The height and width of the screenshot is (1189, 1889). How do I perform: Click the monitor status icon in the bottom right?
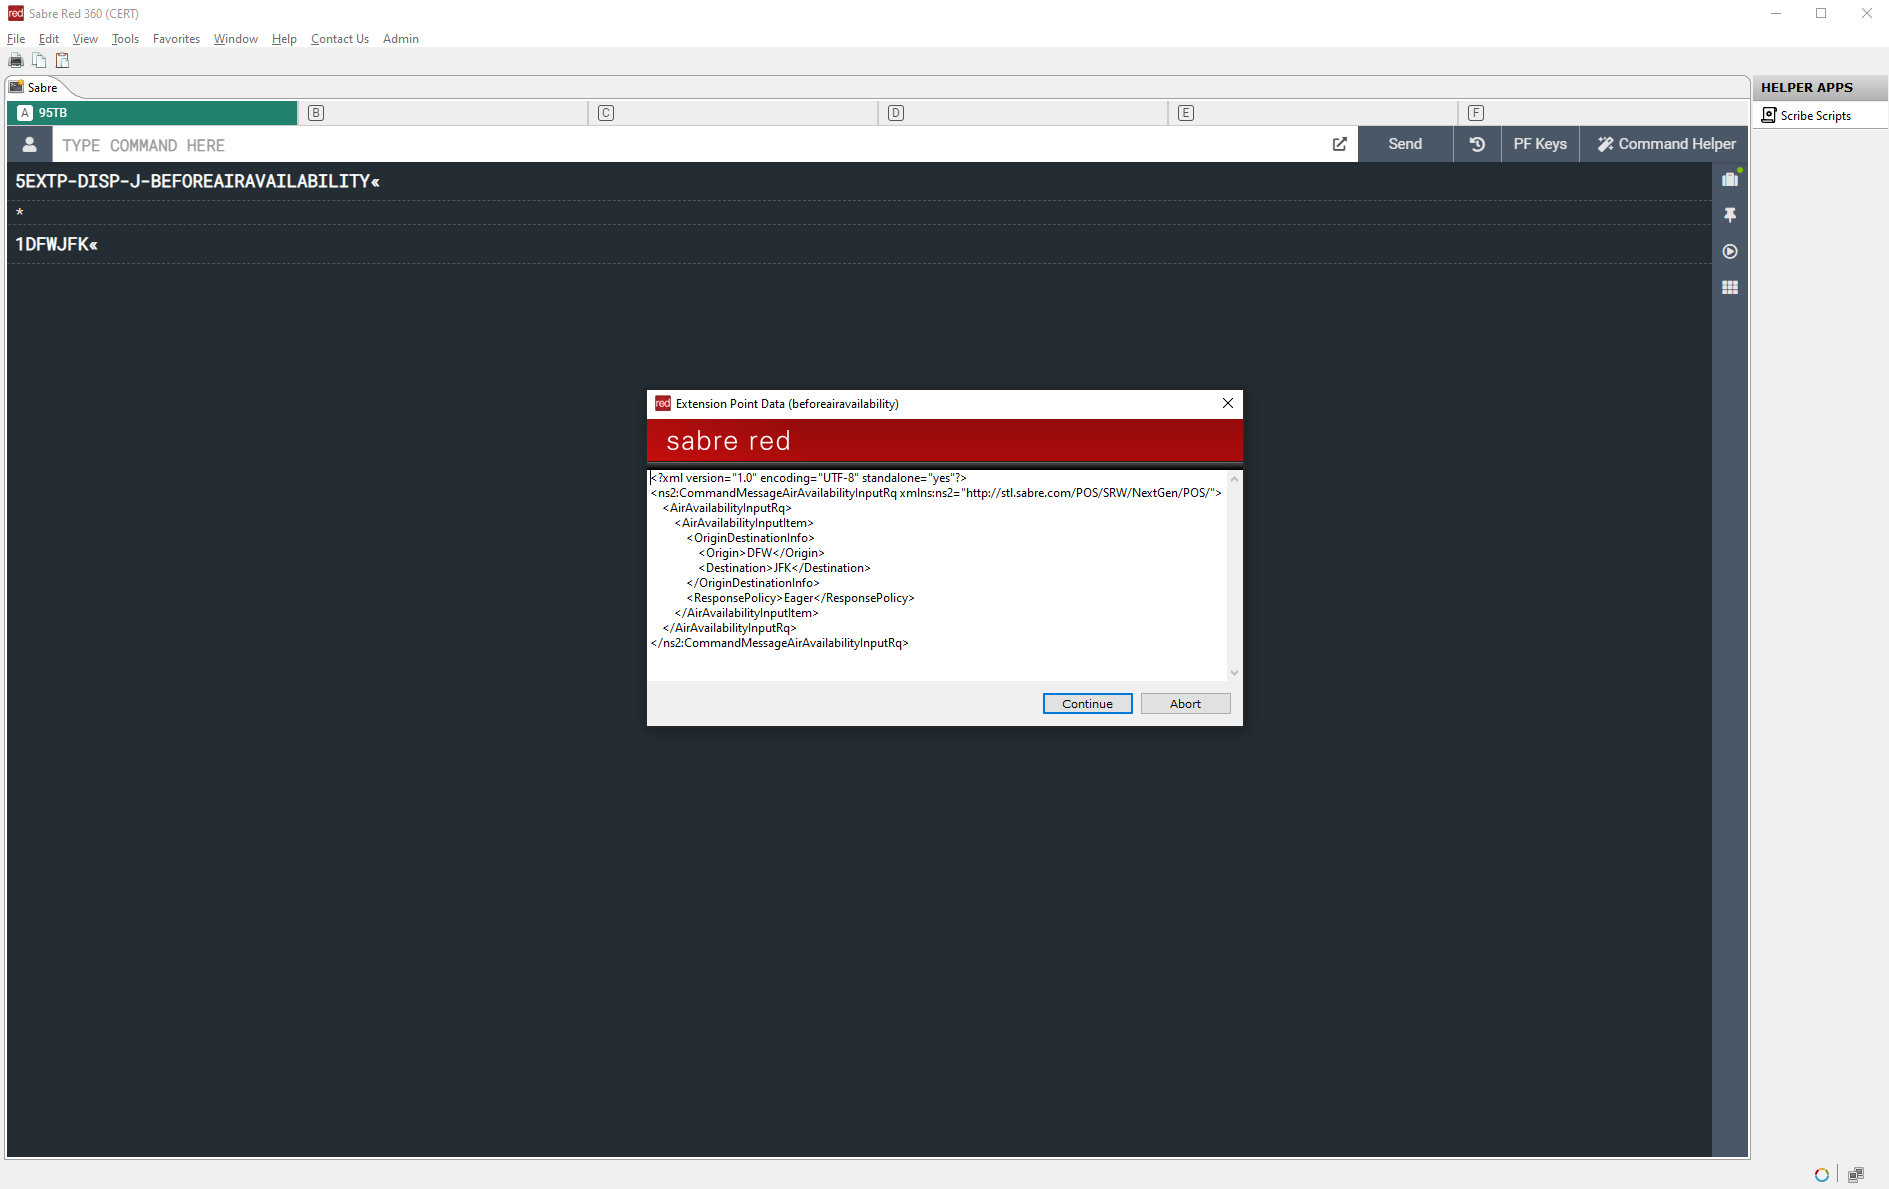[1856, 1174]
